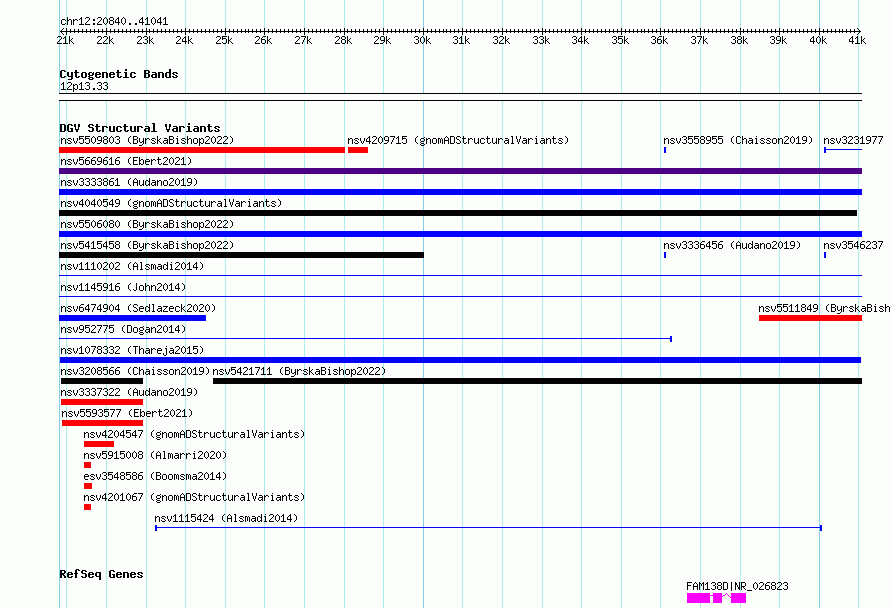The image size is (890, 608).
Task: Click the 21k ruler tick label
Action: [65, 40]
